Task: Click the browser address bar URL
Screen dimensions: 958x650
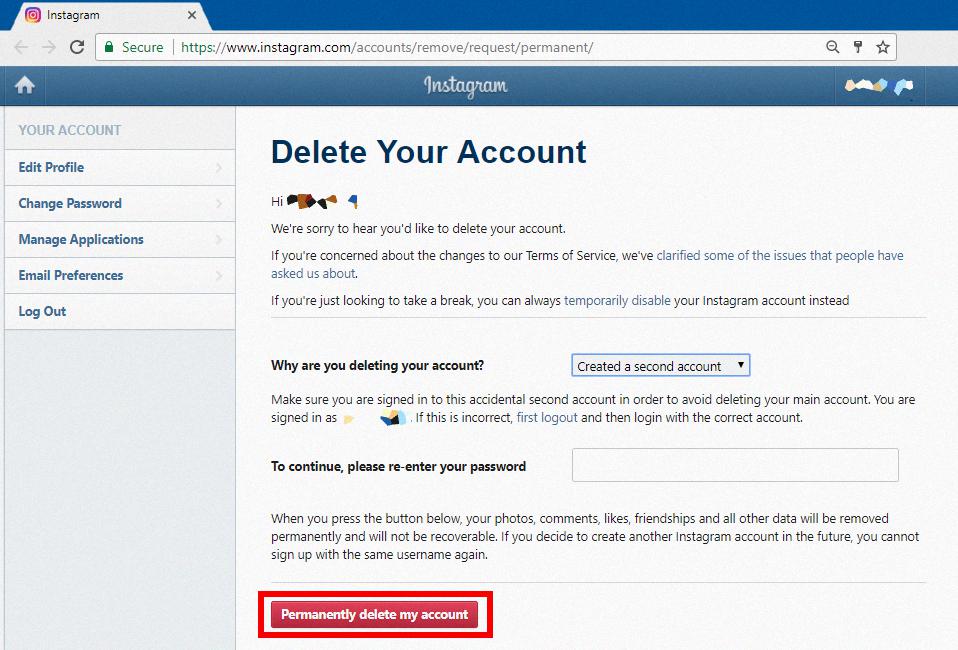Action: 387,47
